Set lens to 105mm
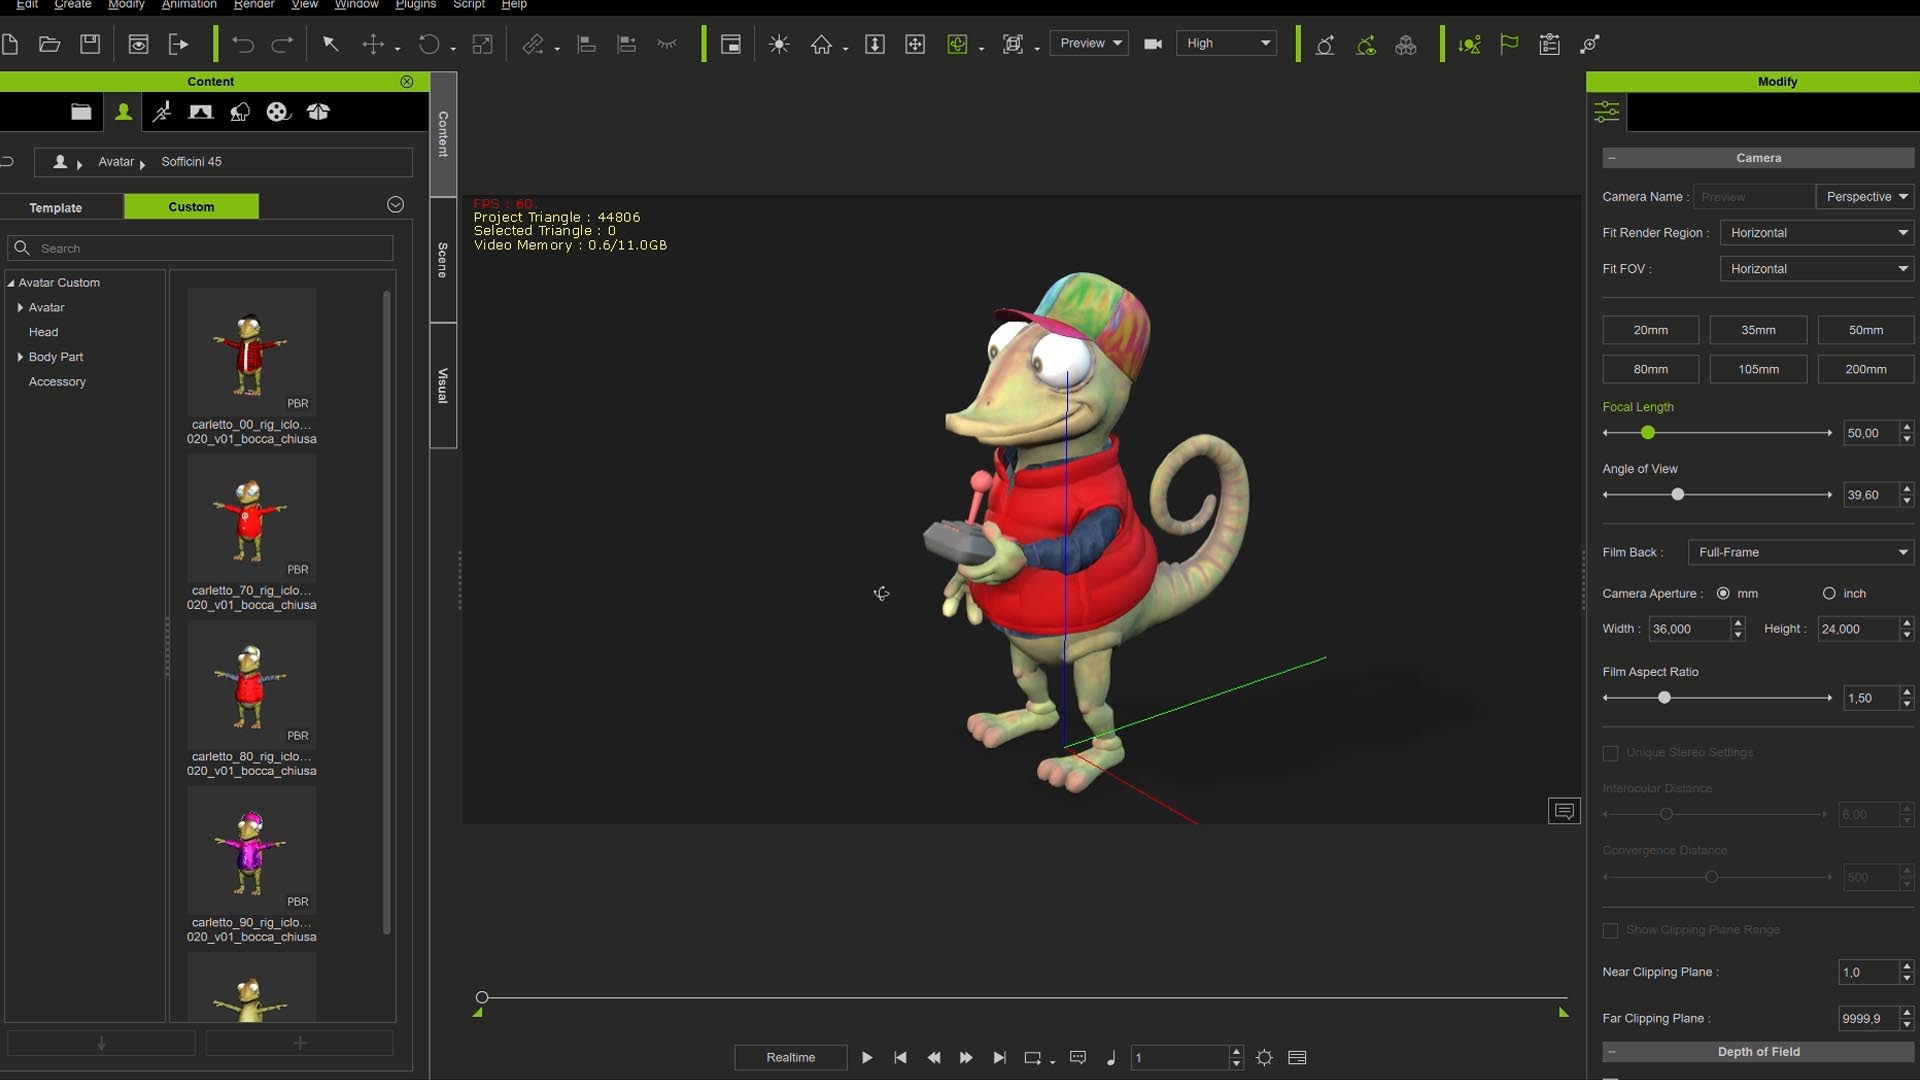This screenshot has width=1920, height=1080. coord(1758,369)
